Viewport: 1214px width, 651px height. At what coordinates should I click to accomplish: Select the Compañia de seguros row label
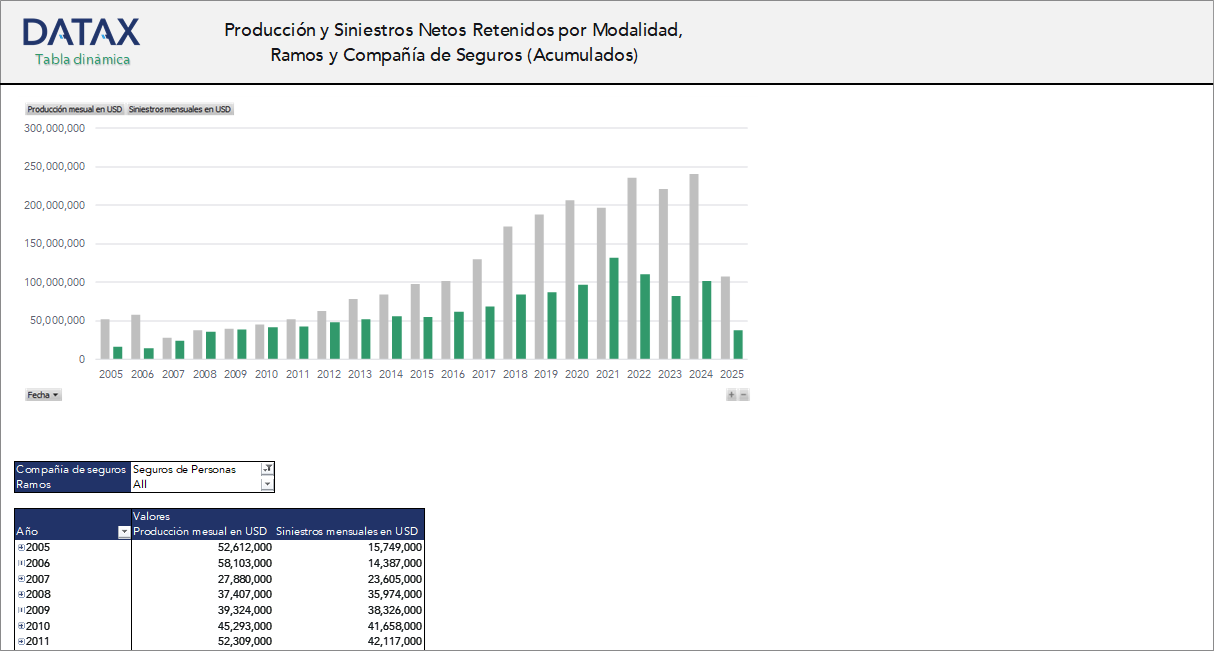point(70,468)
